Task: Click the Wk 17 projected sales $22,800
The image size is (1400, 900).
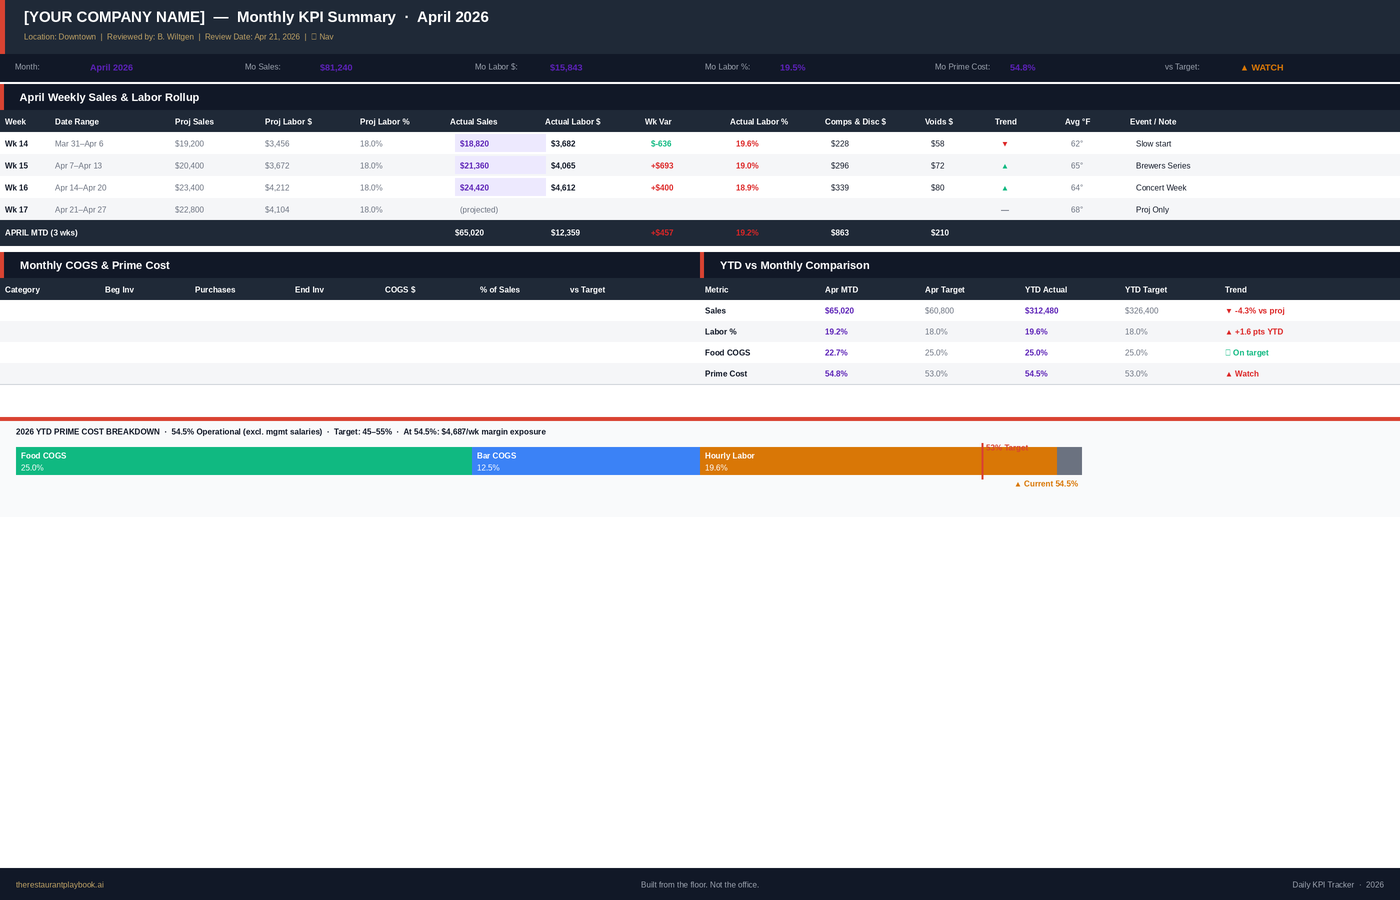Action: click(189, 210)
